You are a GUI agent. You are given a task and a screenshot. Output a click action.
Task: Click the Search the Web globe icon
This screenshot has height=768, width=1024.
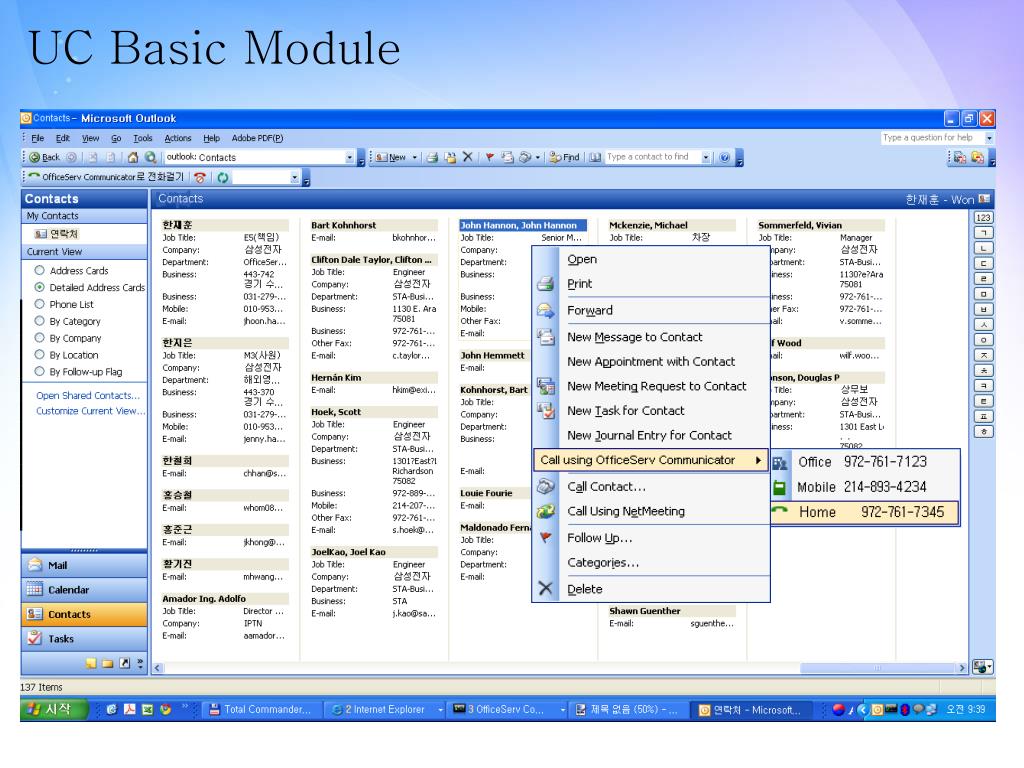coord(150,157)
